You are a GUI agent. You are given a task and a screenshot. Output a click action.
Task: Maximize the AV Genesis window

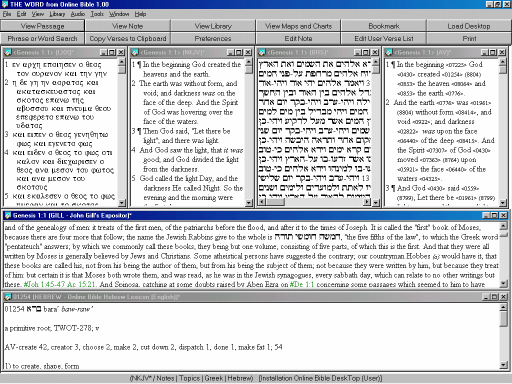[493, 52]
